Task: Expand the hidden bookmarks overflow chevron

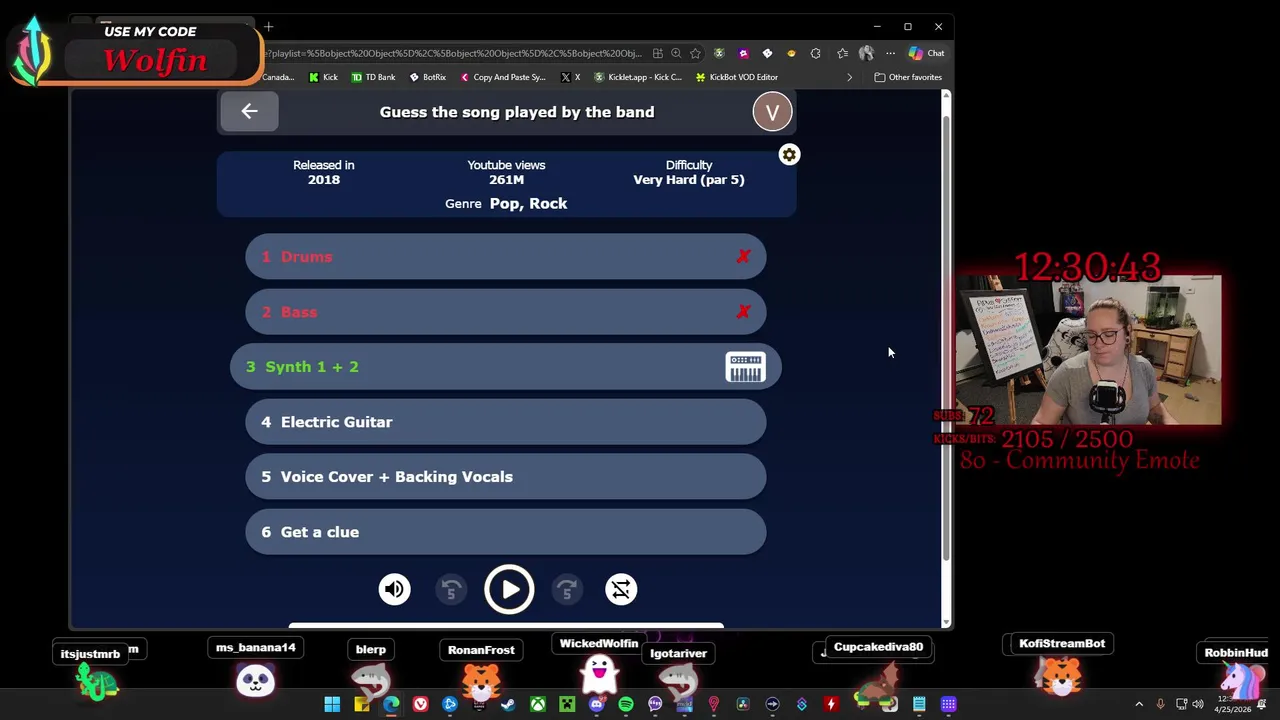Action: click(x=849, y=77)
